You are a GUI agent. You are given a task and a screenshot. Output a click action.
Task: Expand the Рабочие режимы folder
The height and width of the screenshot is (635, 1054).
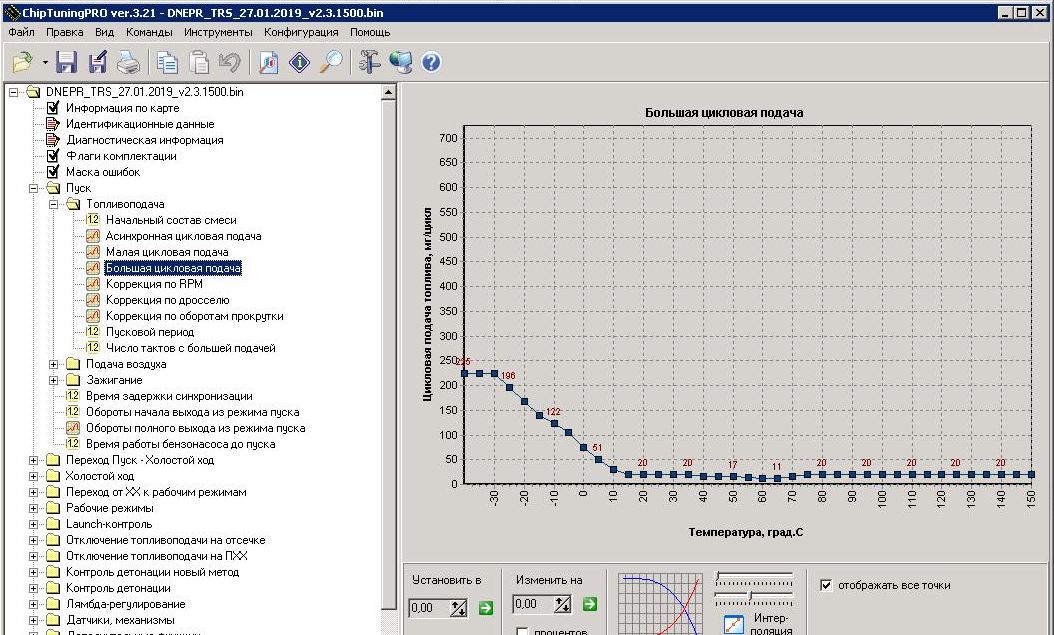click(34, 508)
